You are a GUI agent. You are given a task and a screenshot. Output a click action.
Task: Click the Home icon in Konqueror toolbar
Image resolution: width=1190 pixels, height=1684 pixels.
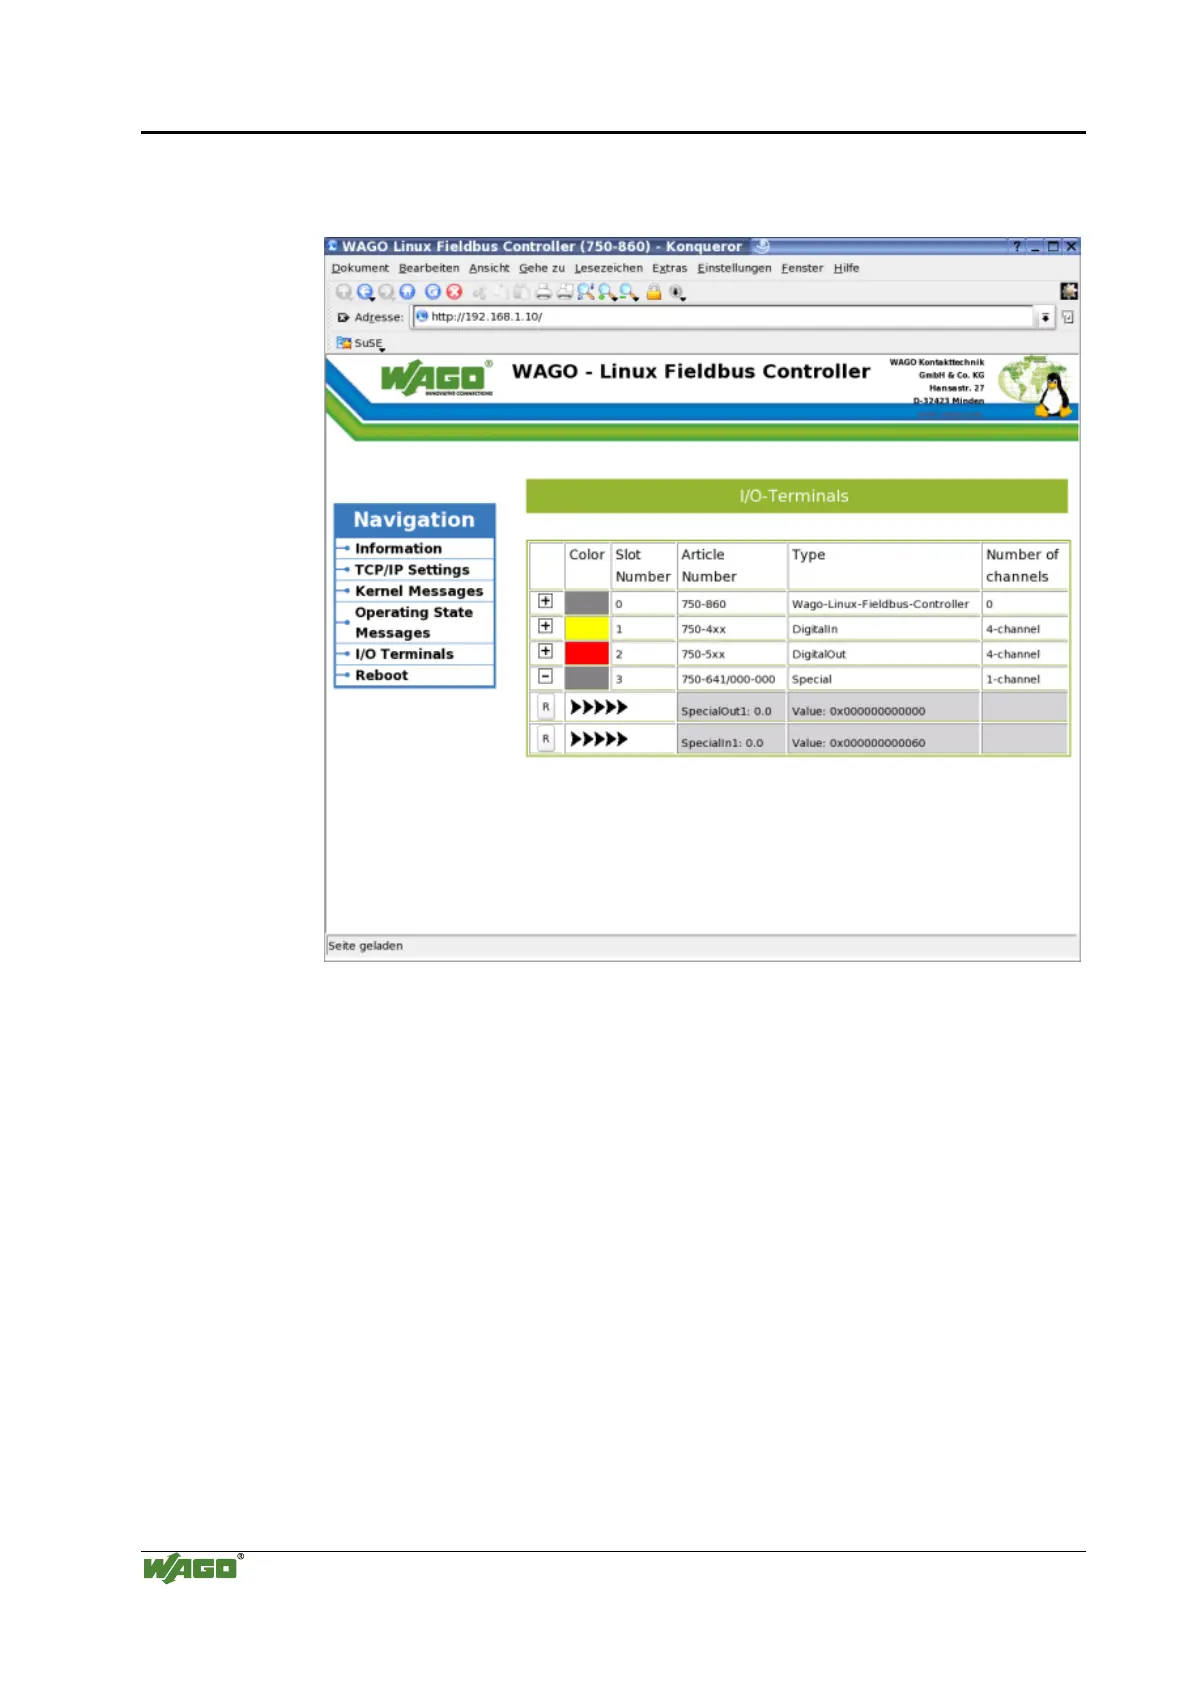[x=407, y=292]
